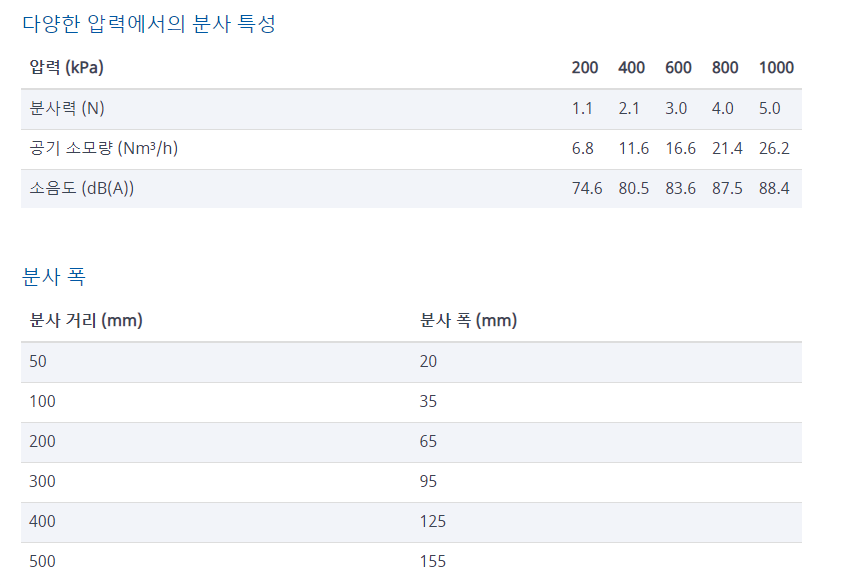
Task: Click the 125 spray width value
Action: pyautogui.click(x=433, y=522)
